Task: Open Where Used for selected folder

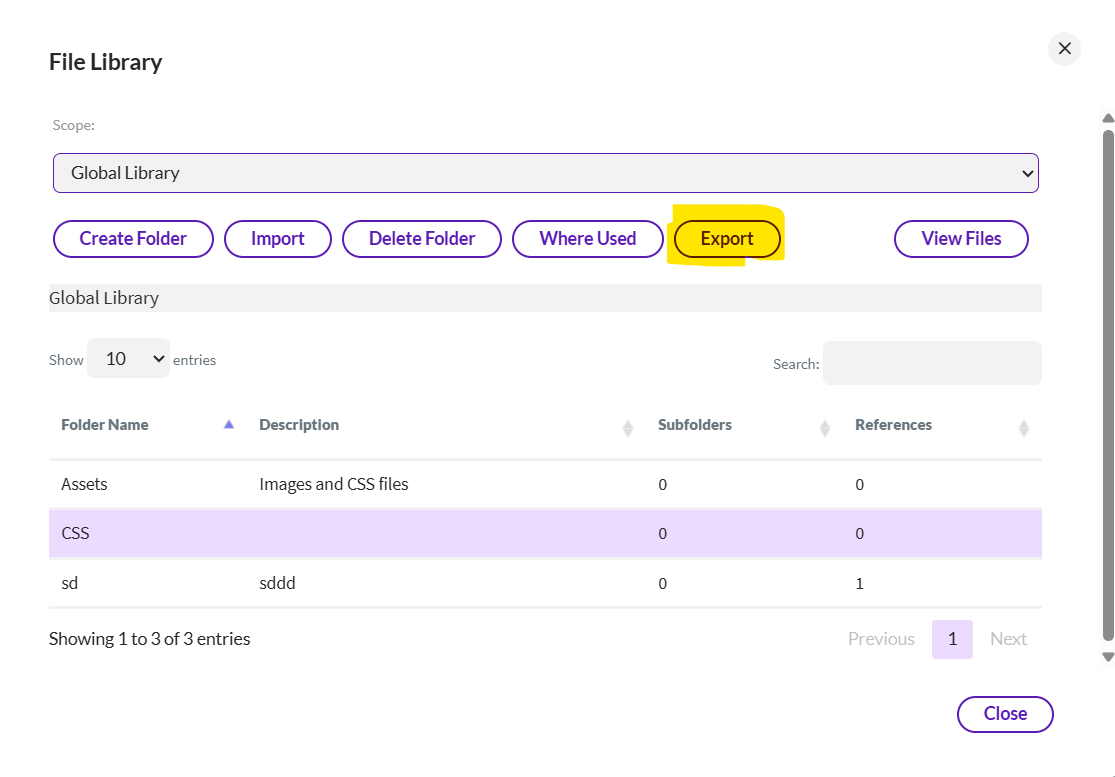Action: [587, 239]
